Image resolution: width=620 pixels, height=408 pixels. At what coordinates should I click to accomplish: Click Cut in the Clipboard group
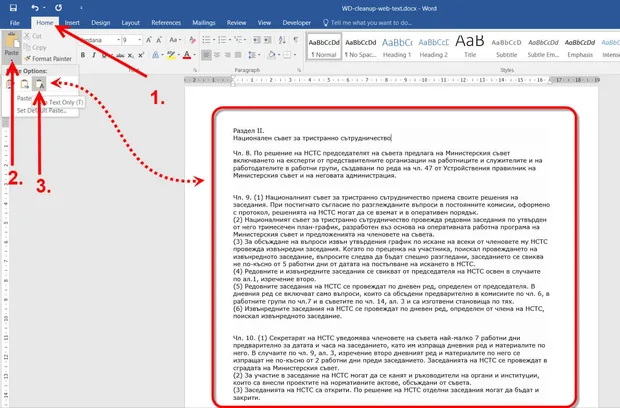(x=32, y=36)
